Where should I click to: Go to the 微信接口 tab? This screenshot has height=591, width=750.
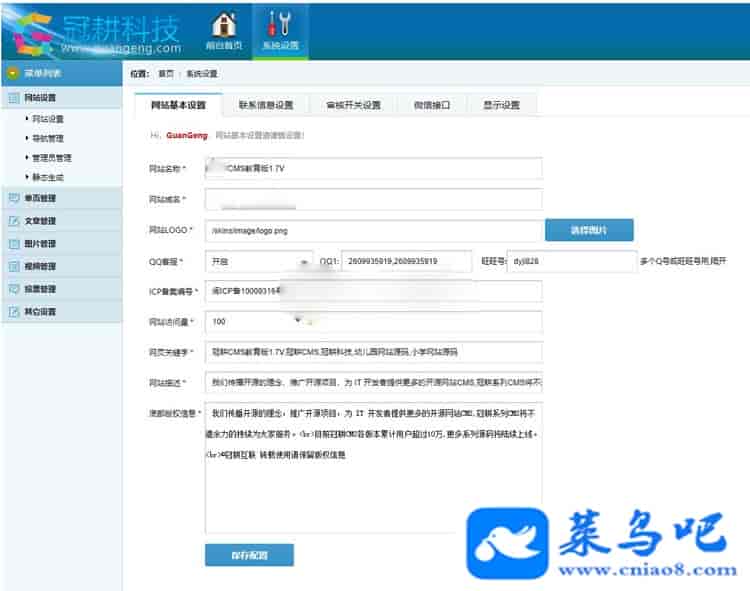pyautogui.click(x=431, y=105)
